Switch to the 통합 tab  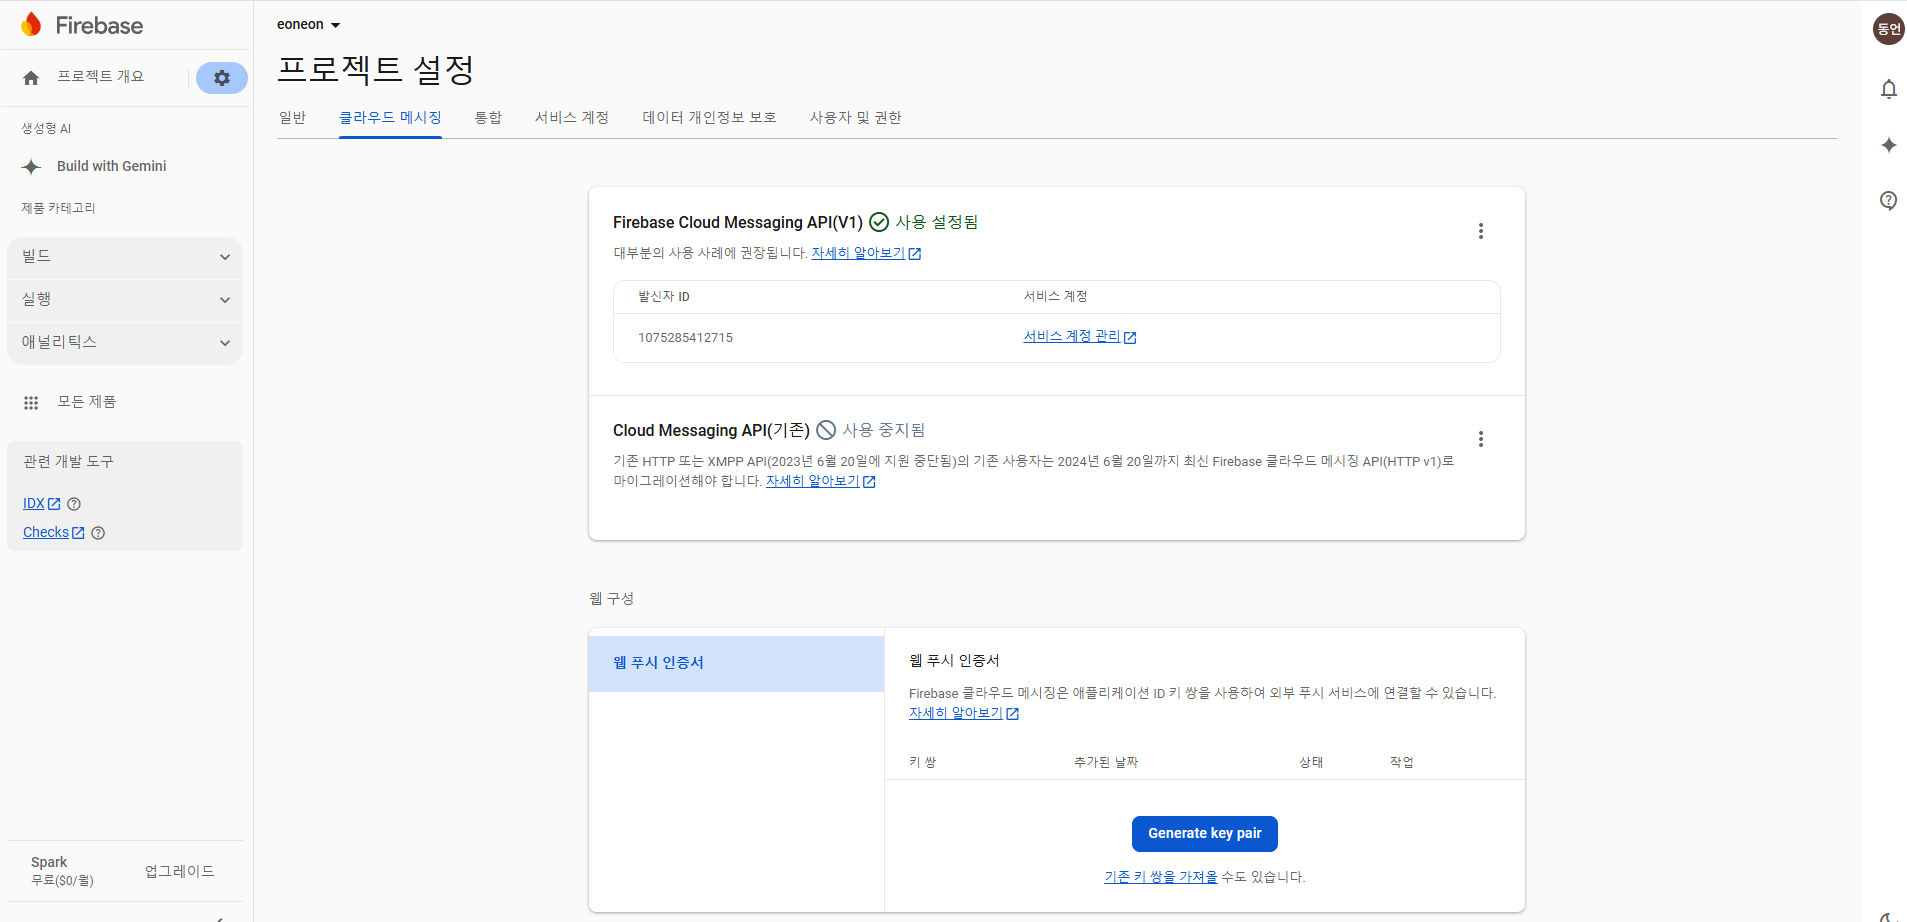[x=488, y=118]
